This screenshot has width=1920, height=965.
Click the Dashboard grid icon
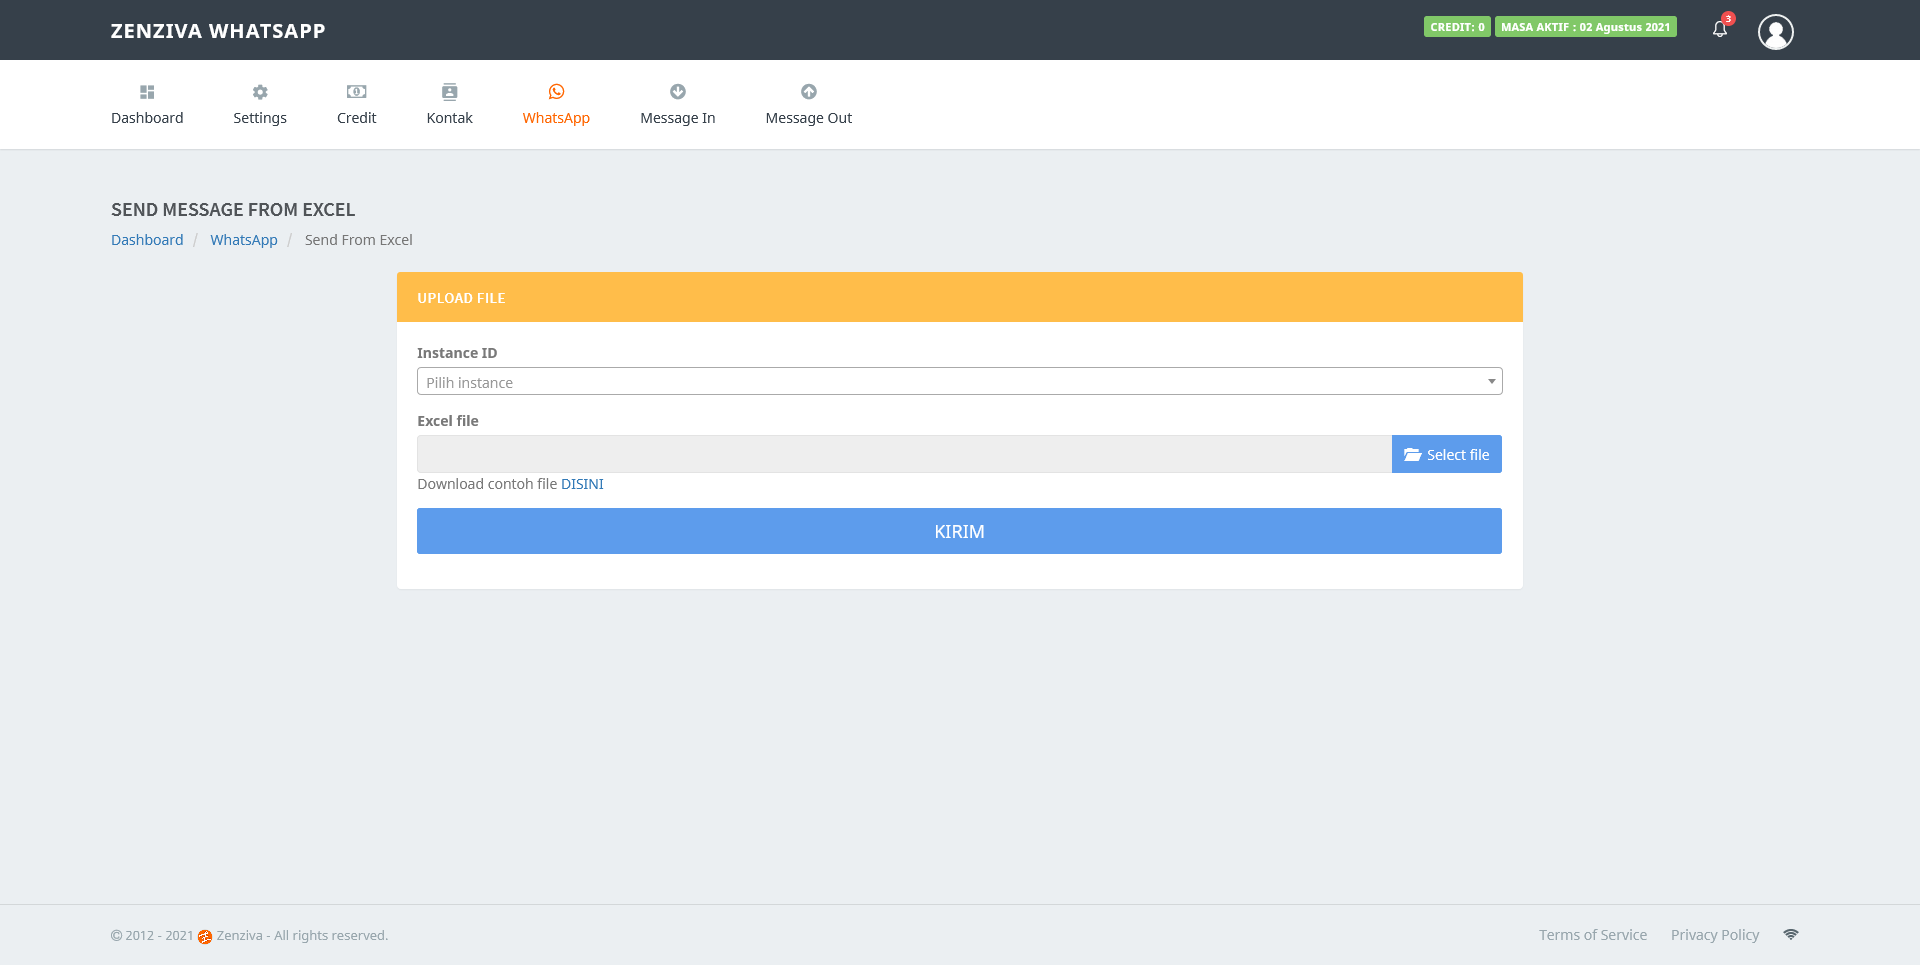click(x=147, y=92)
